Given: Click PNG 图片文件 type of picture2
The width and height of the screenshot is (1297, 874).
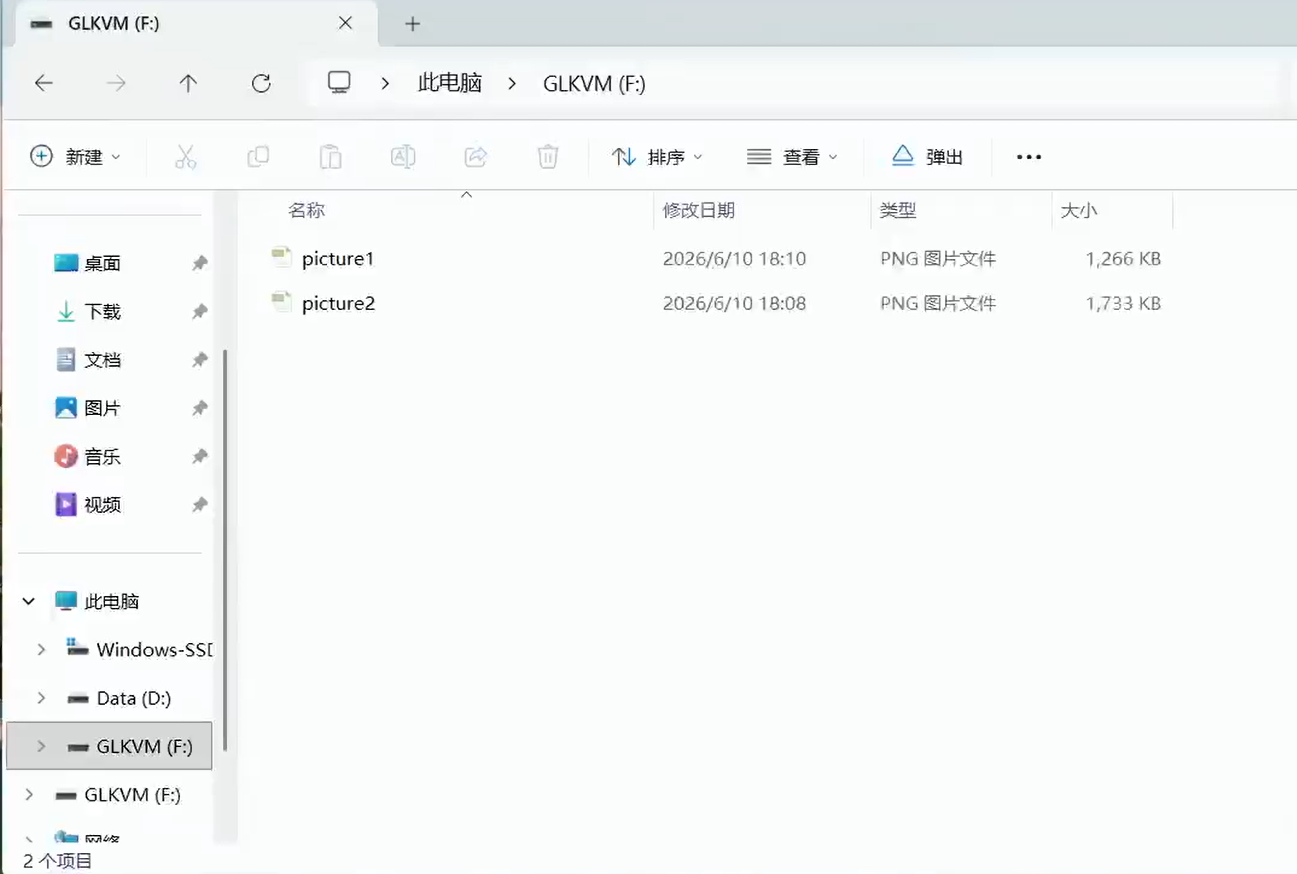Looking at the screenshot, I should [938, 303].
